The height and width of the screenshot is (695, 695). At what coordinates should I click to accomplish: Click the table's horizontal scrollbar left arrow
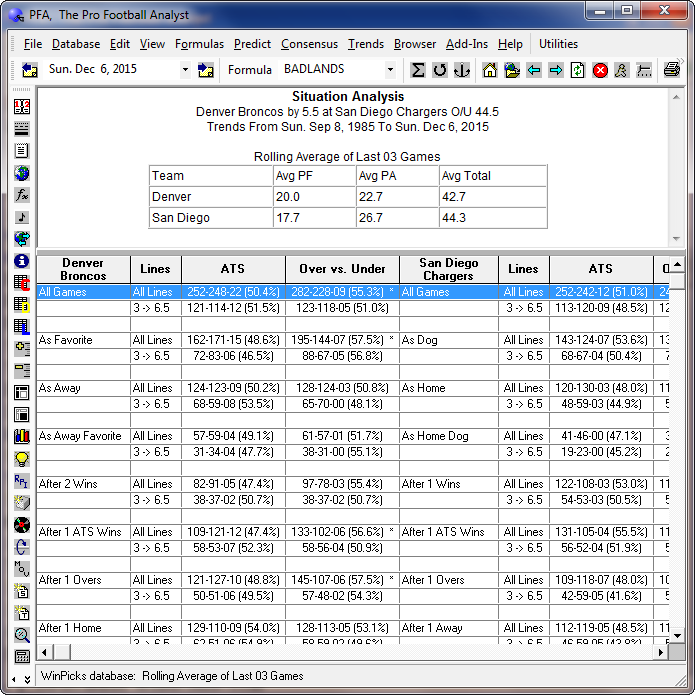[x=44, y=652]
